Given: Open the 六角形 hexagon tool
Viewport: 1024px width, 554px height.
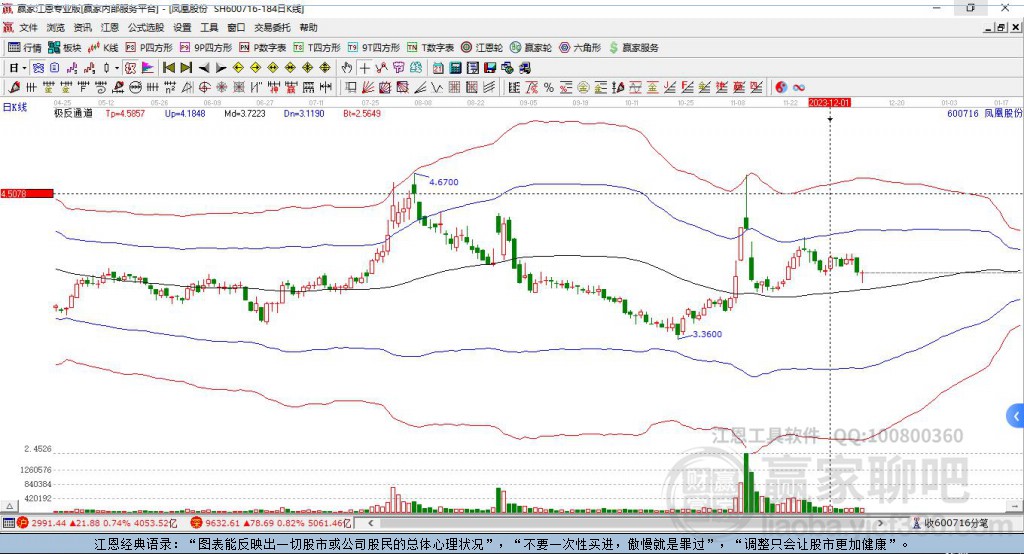Looking at the screenshot, I should pos(580,48).
